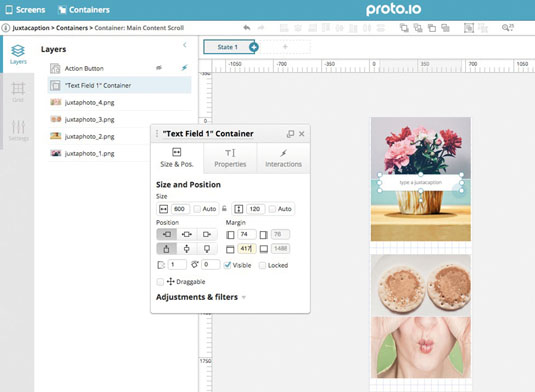Click the kissing face photo on canvas

[x=421, y=347]
